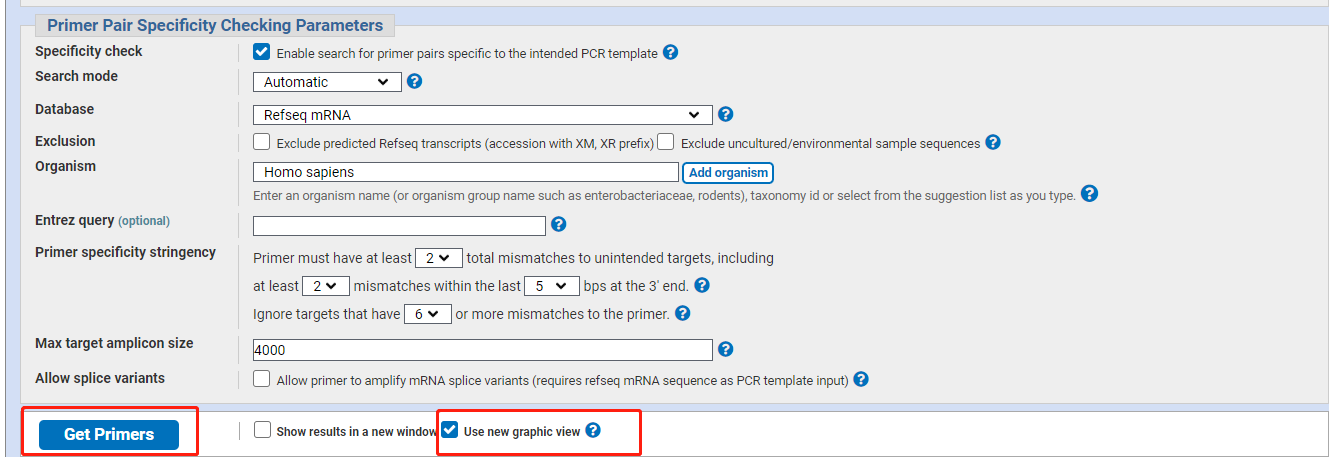Enable Exclude predicted Refseq transcripts checkbox
Screen dimensions: 1329x457
point(262,142)
